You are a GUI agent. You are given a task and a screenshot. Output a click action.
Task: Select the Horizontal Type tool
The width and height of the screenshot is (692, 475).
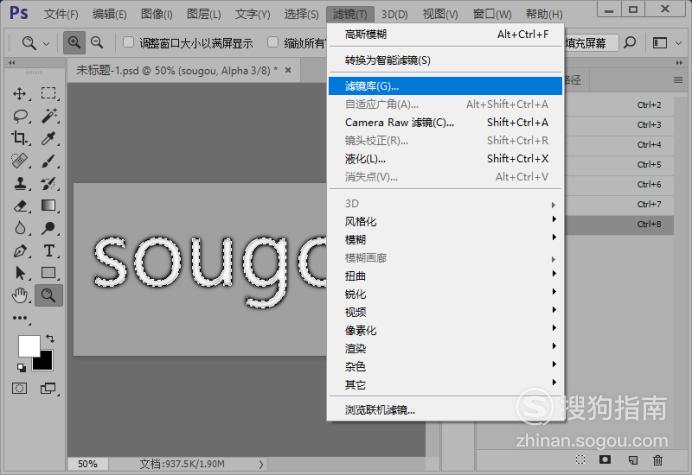[x=48, y=251]
